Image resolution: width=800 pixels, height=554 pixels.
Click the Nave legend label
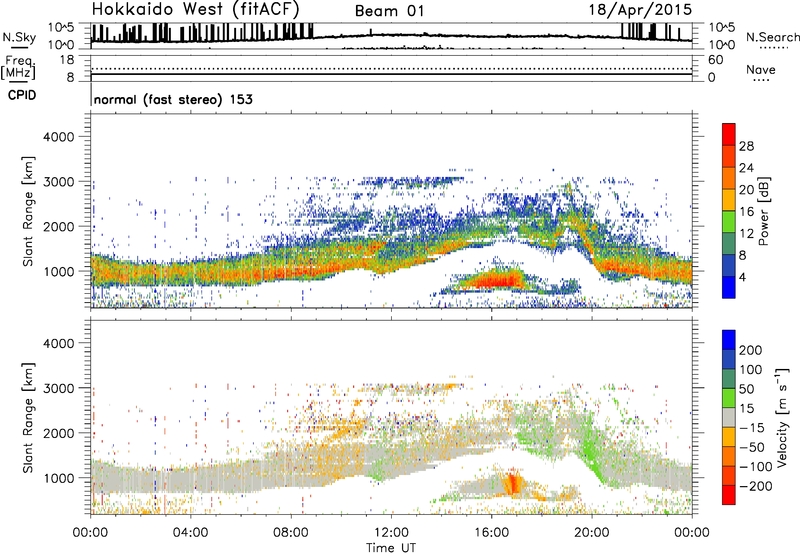coord(760,69)
